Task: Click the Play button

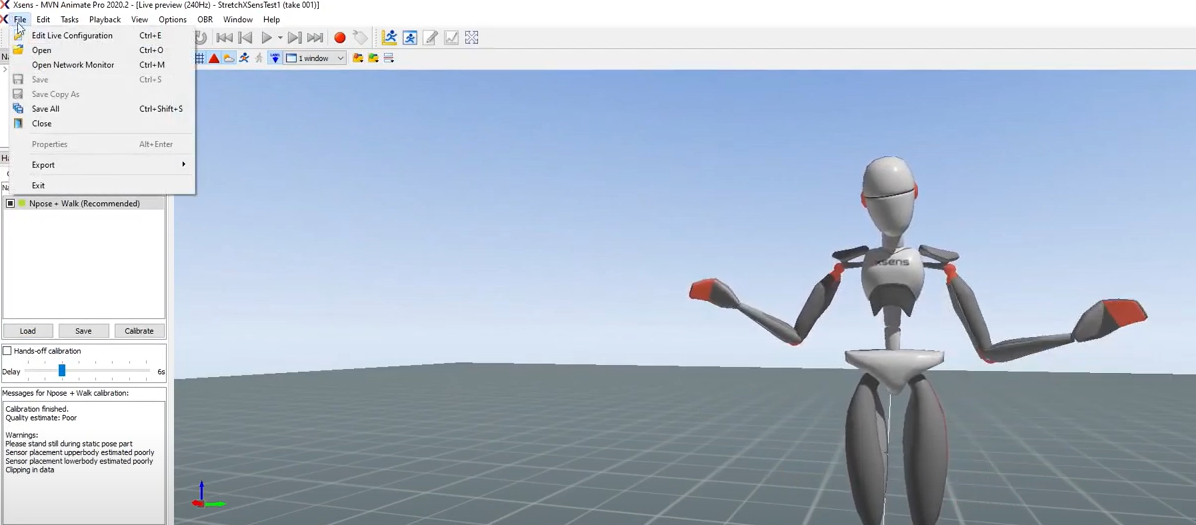Action: click(x=266, y=37)
